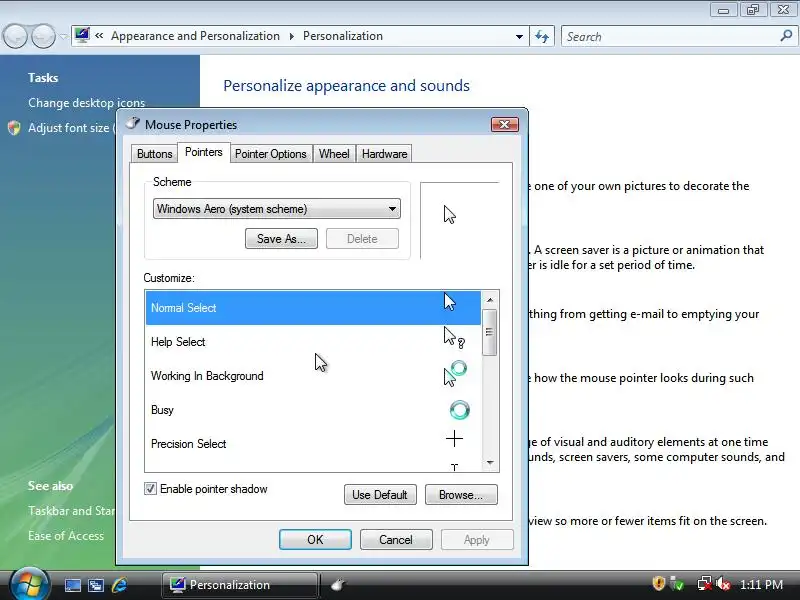Restore down the Personalization window
This screenshot has height=600, width=800.
click(753, 10)
